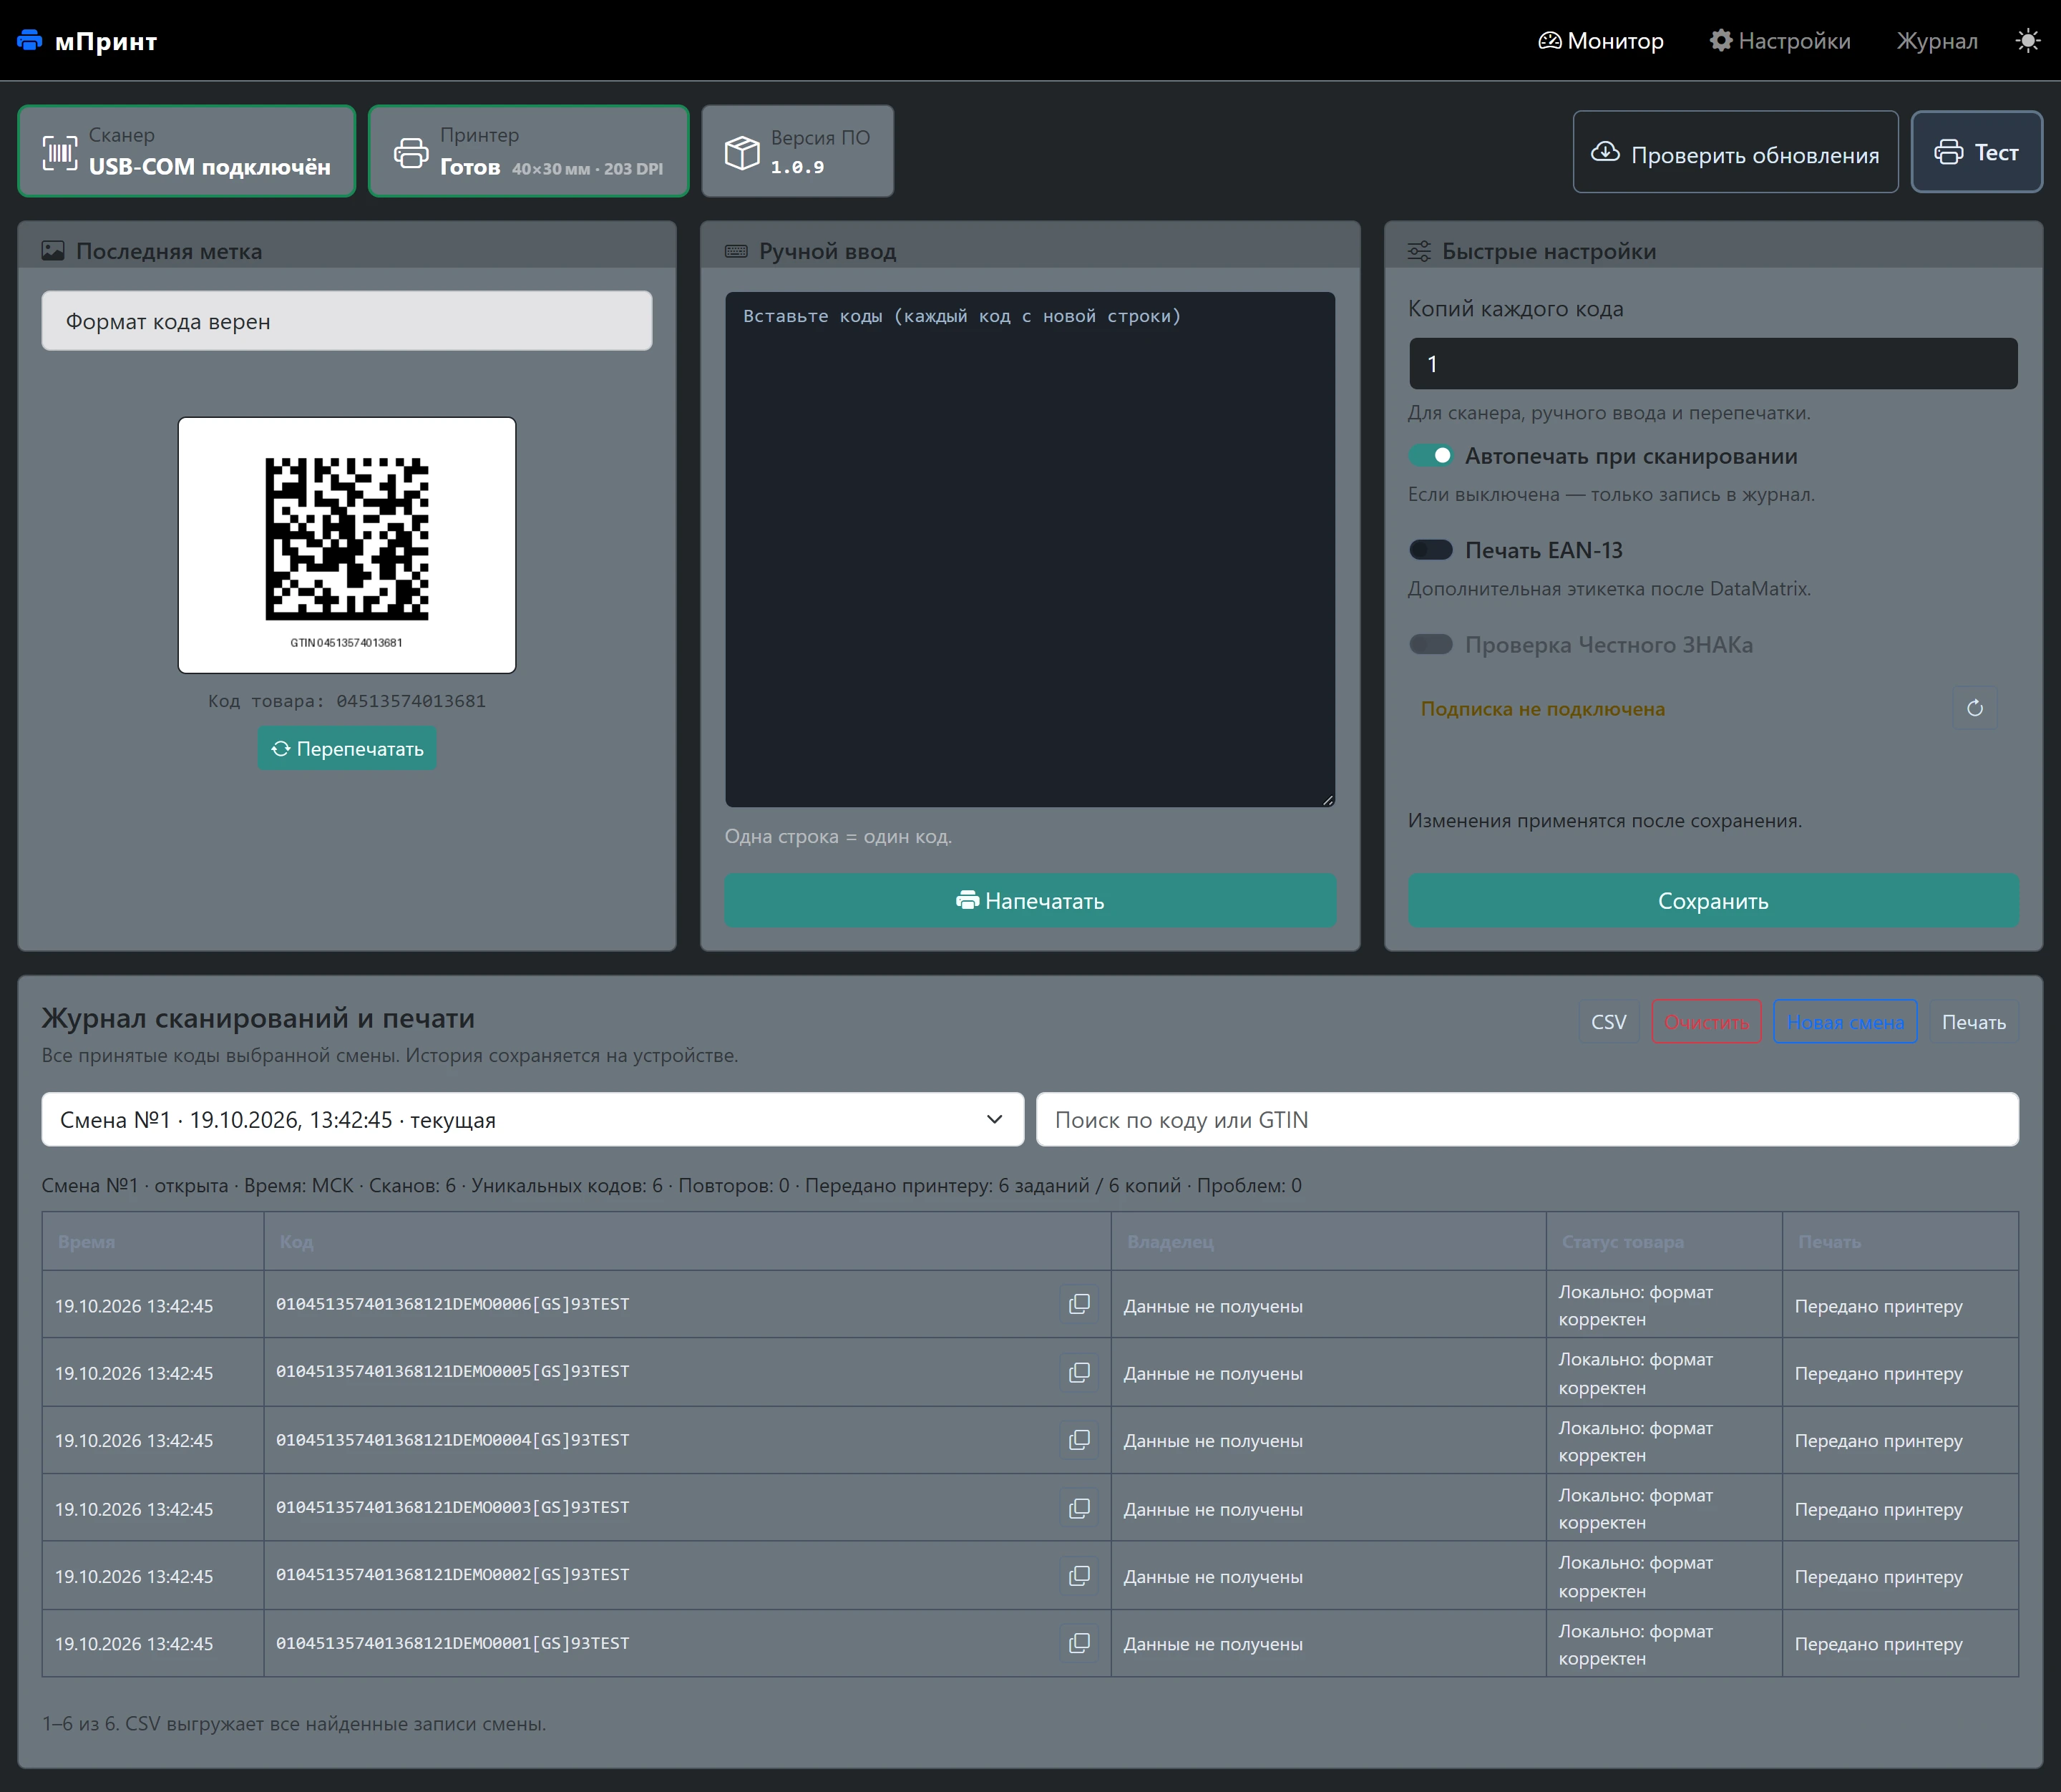Start a Новая смена
This screenshot has width=2061, height=1792.
(1845, 1022)
